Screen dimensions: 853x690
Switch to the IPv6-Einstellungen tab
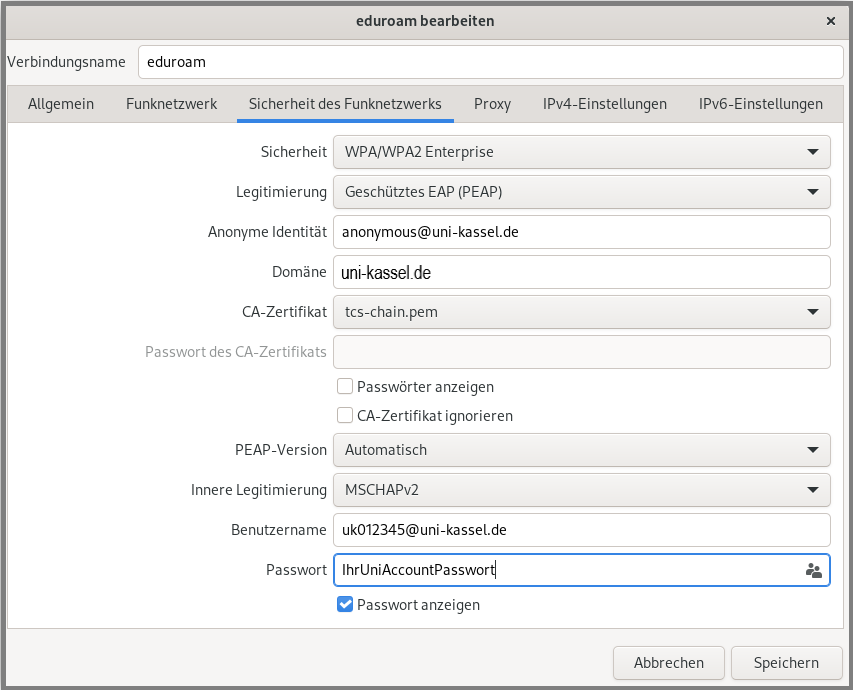tap(760, 104)
